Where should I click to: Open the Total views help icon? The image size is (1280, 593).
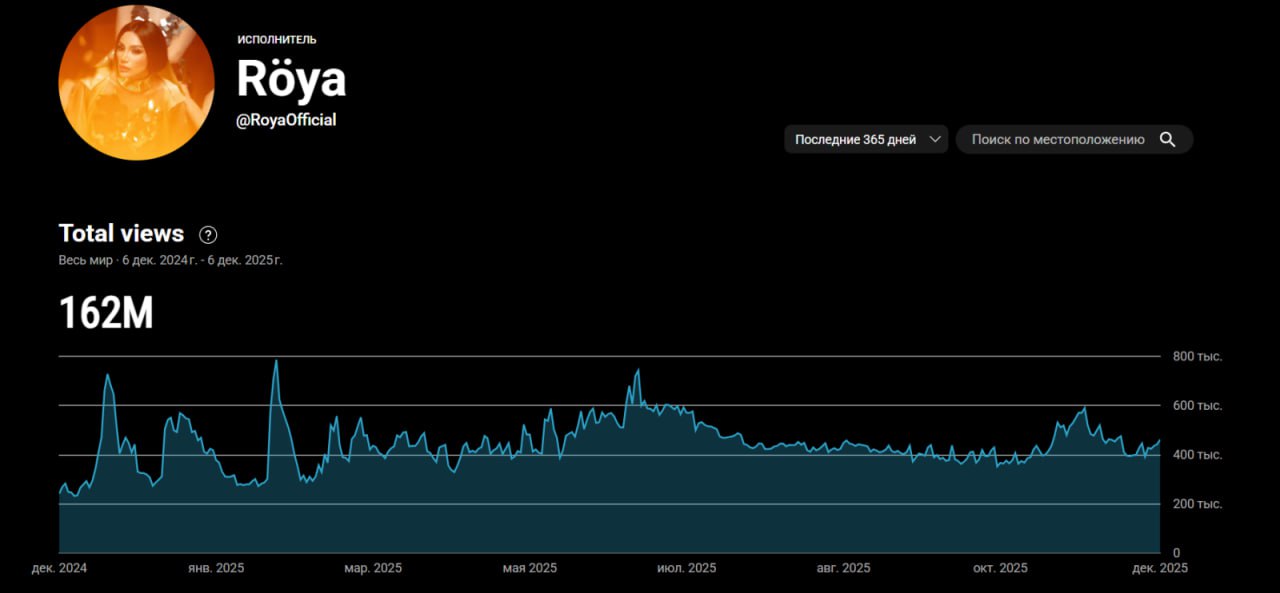pos(208,235)
